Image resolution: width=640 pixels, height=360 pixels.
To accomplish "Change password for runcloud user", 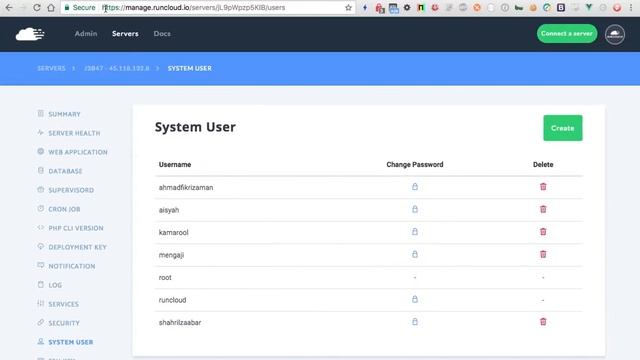I will pos(415,299).
